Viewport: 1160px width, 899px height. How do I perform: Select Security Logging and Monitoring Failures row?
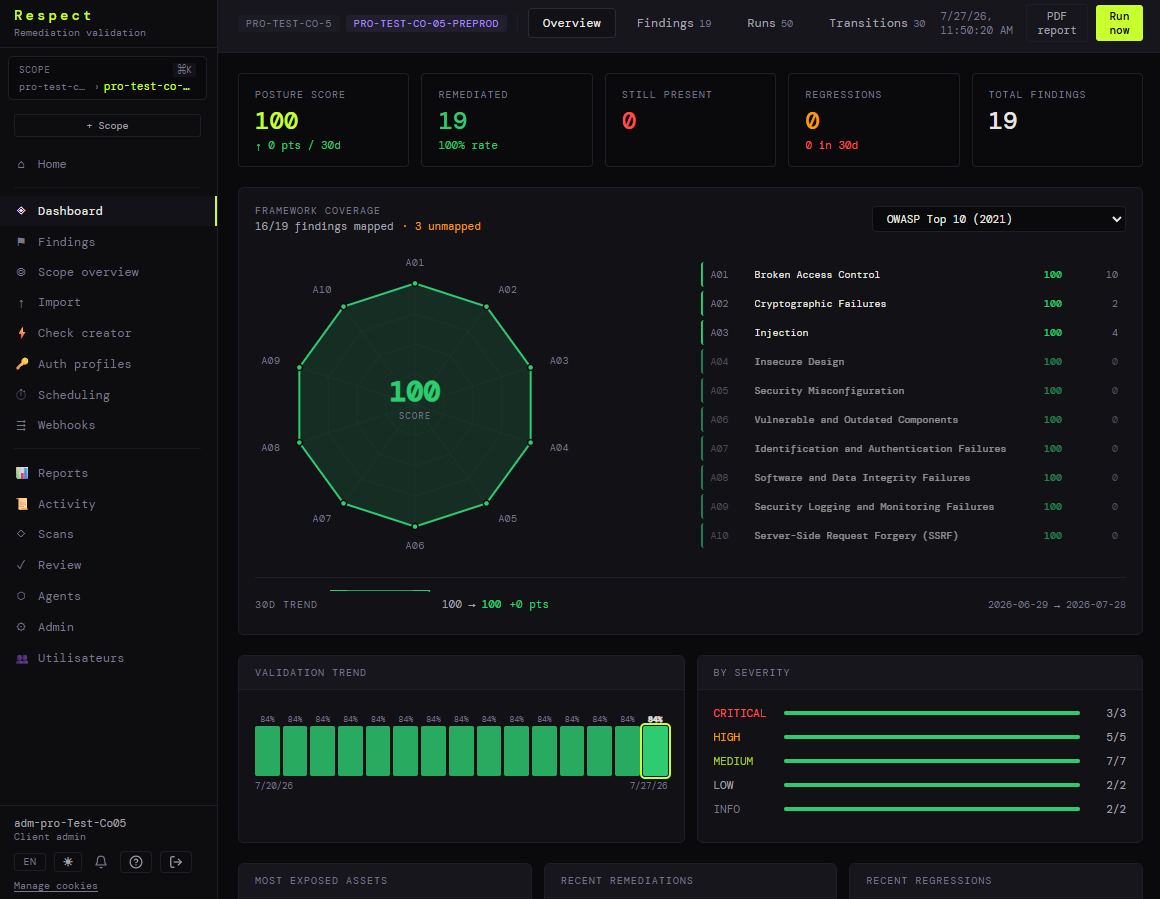(913, 507)
